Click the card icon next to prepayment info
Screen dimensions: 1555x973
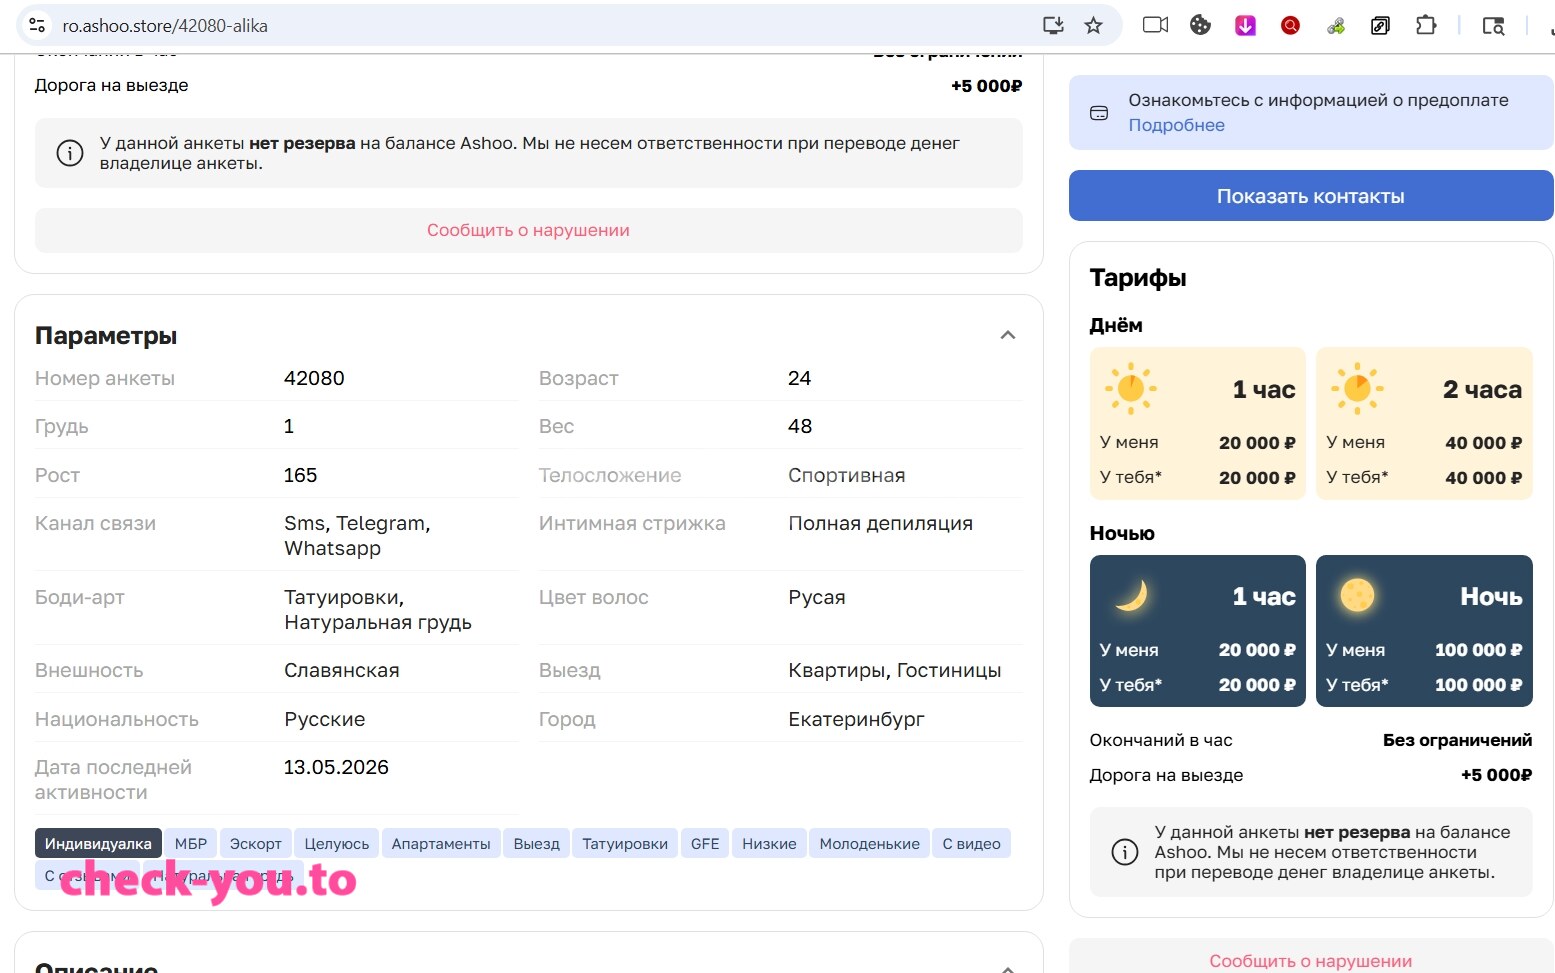pyautogui.click(x=1099, y=113)
